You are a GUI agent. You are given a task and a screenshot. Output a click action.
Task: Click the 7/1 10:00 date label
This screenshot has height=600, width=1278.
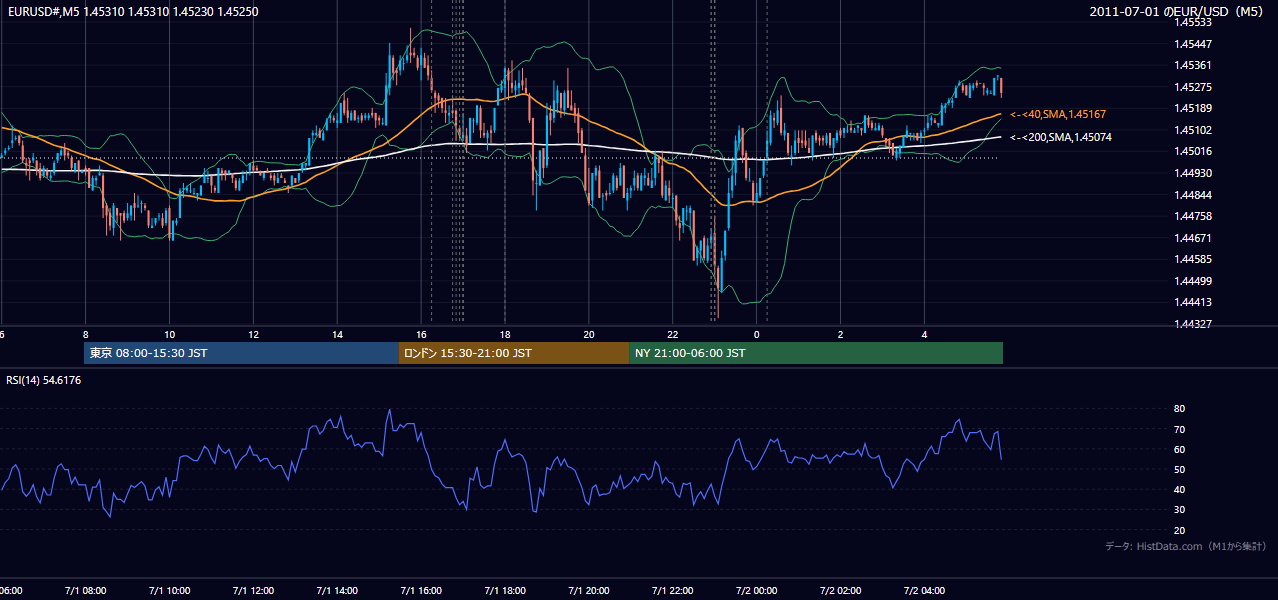[x=169, y=591]
